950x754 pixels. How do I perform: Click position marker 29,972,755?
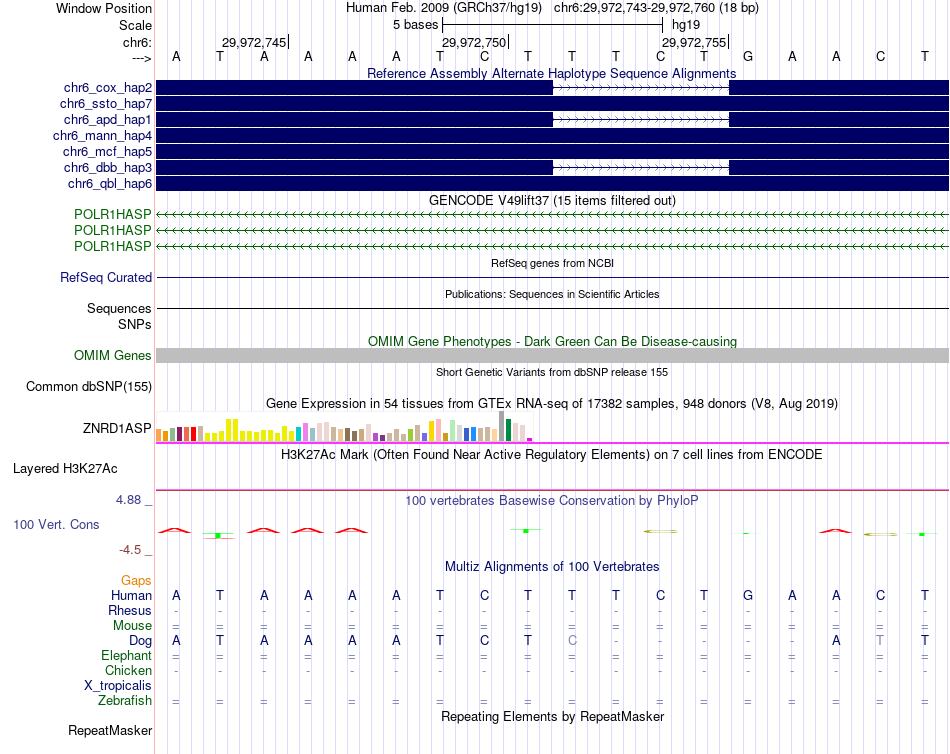[695, 42]
